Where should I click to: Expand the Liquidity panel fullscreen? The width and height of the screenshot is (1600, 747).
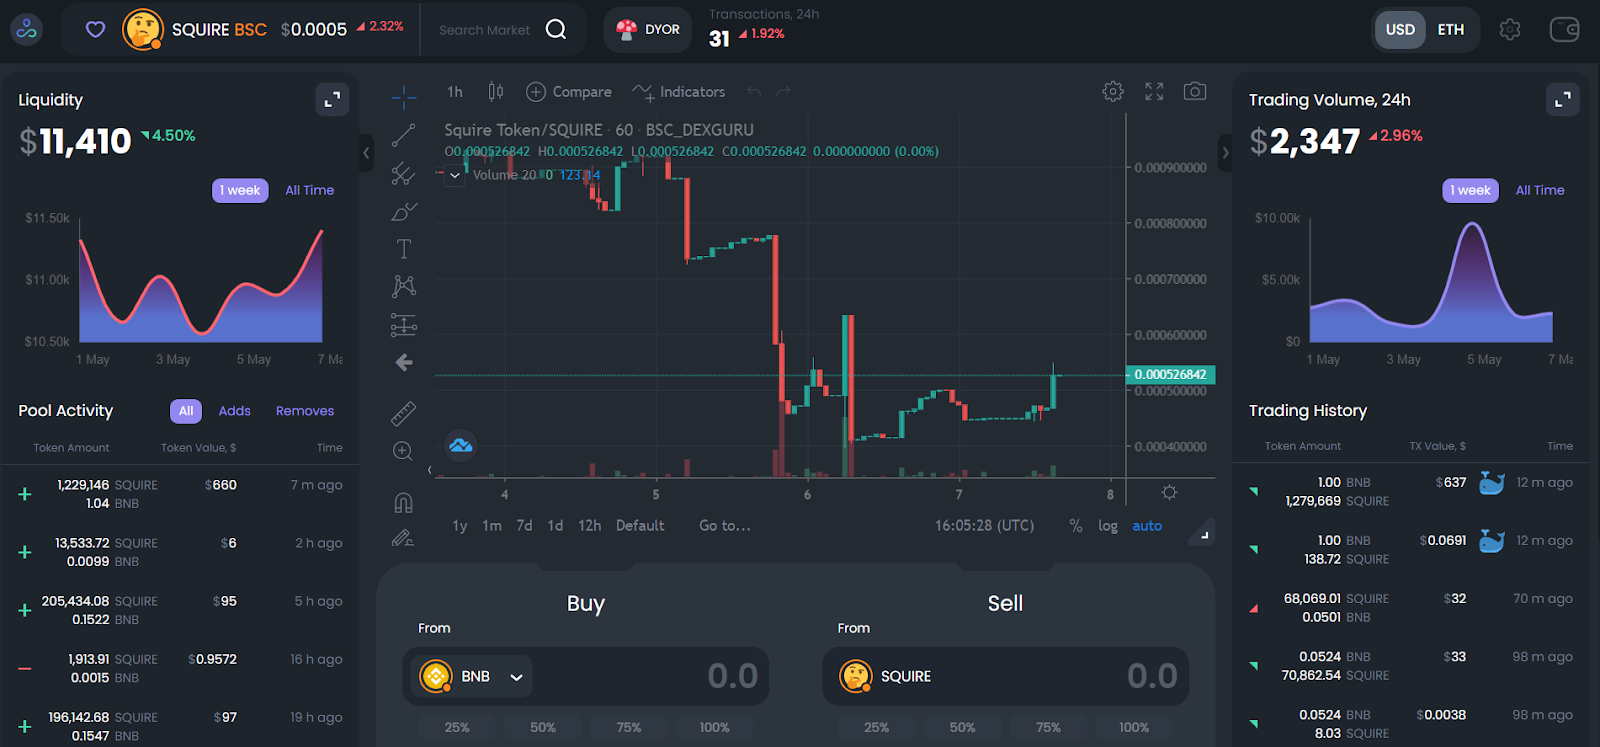pos(332,99)
